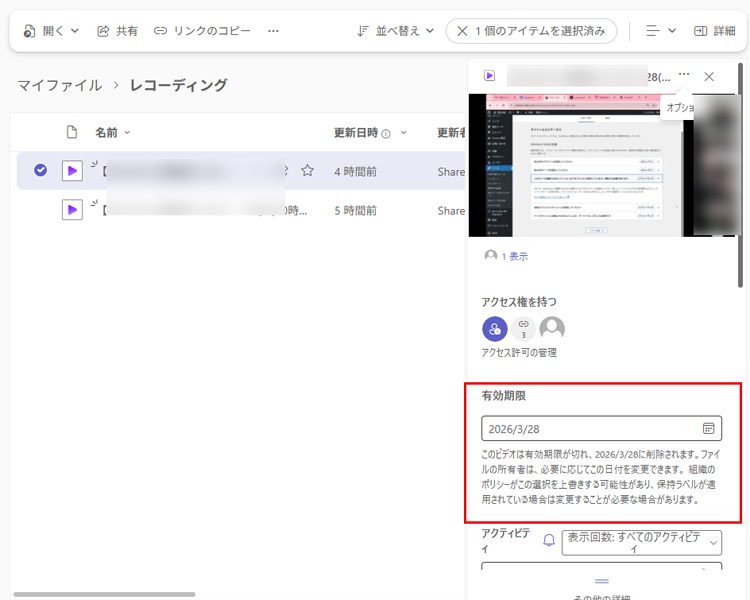Image resolution: width=750 pixels, height=600 pixels.
Task: Click the details pane bottom drag handle
Action: [602, 581]
